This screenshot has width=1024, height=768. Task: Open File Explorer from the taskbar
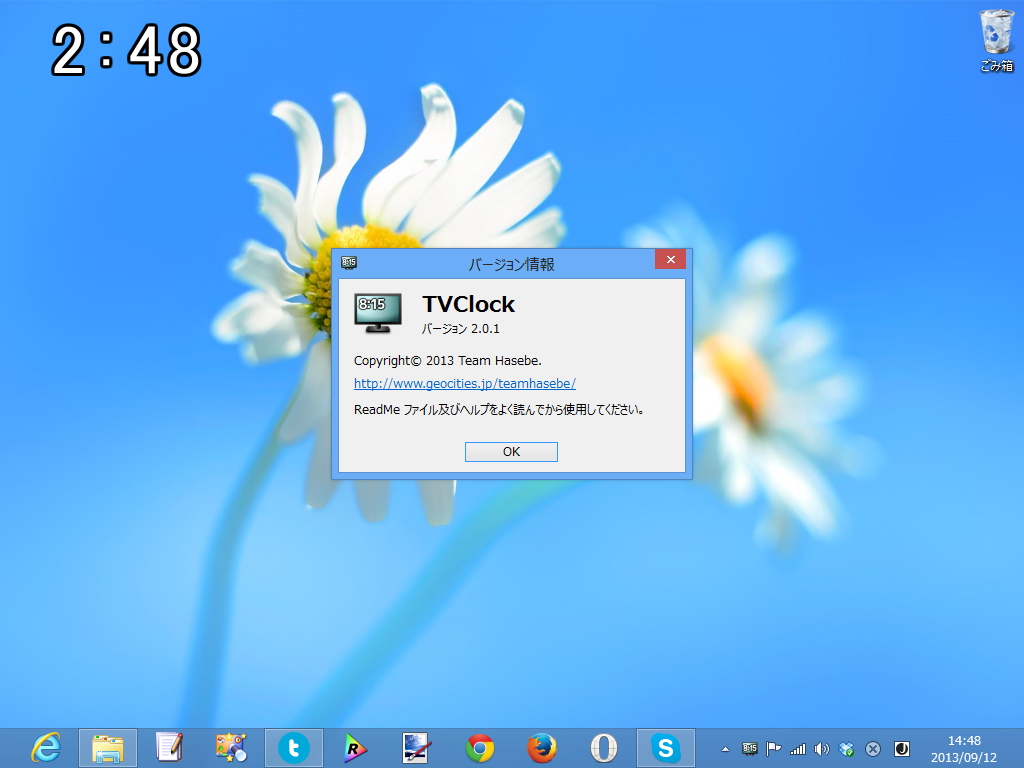(105, 748)
